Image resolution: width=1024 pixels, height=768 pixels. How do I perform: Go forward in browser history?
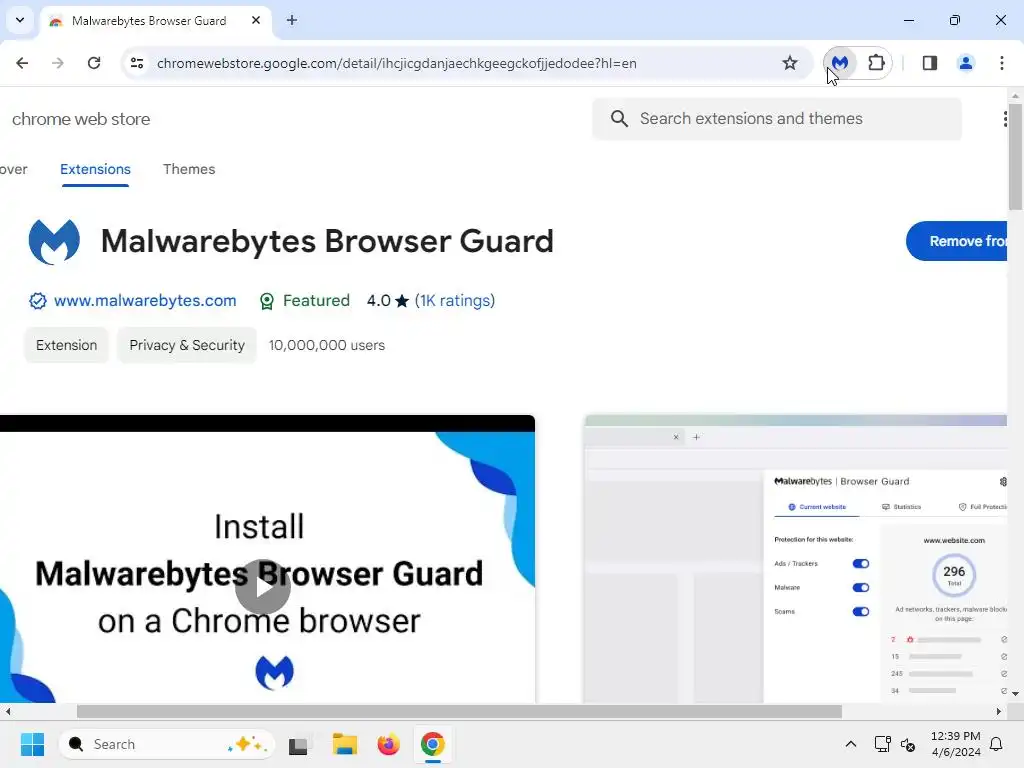pos(58,63)
